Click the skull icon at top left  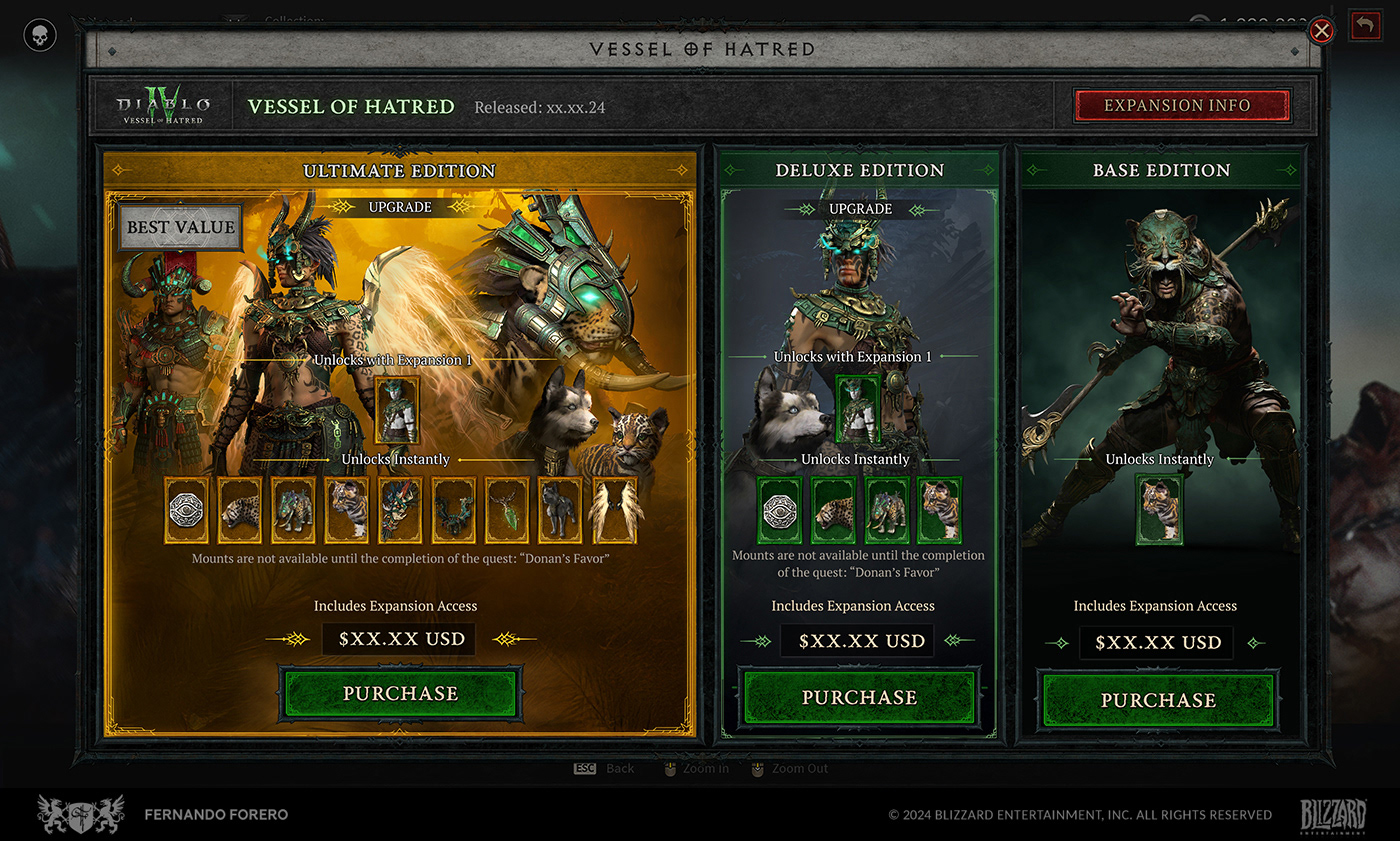[40, 36]
